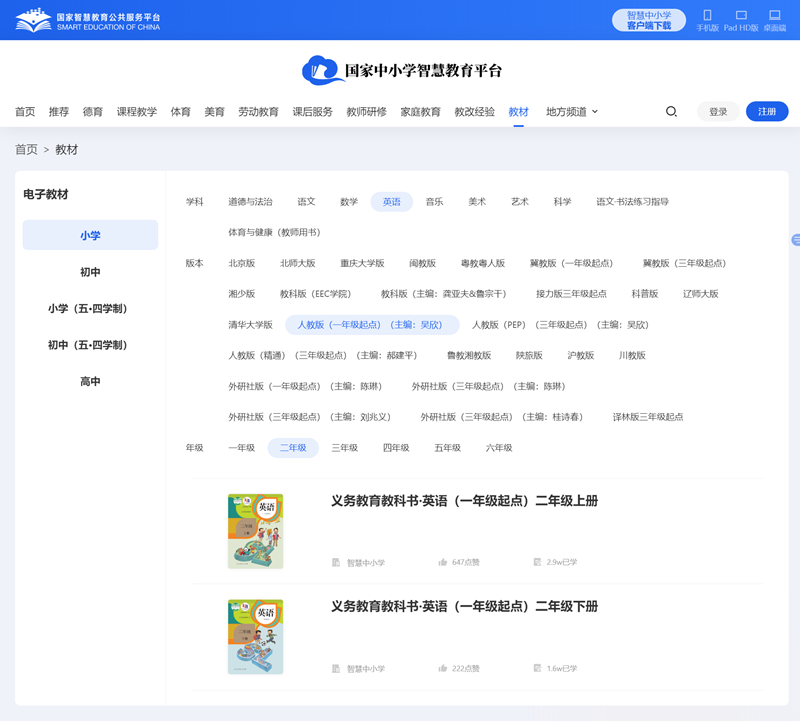Click the 注册 registration button
The image size is (800, 721).
(766, 112)
